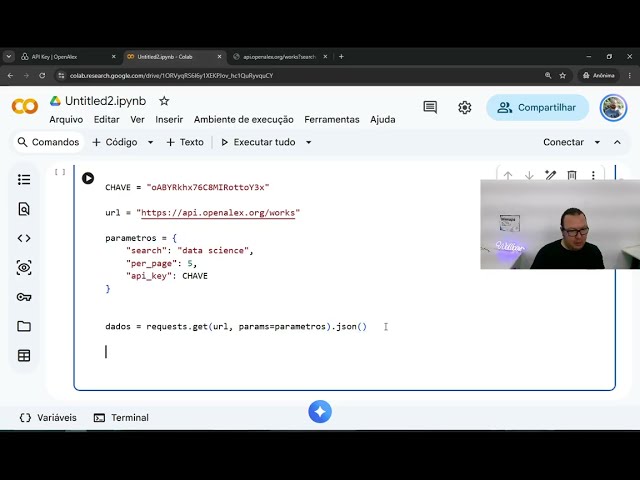Viewport: 640px width, 480px height.
Task: Click the "data science" search value
Action: pyautogui.click(x=213, y=251)
